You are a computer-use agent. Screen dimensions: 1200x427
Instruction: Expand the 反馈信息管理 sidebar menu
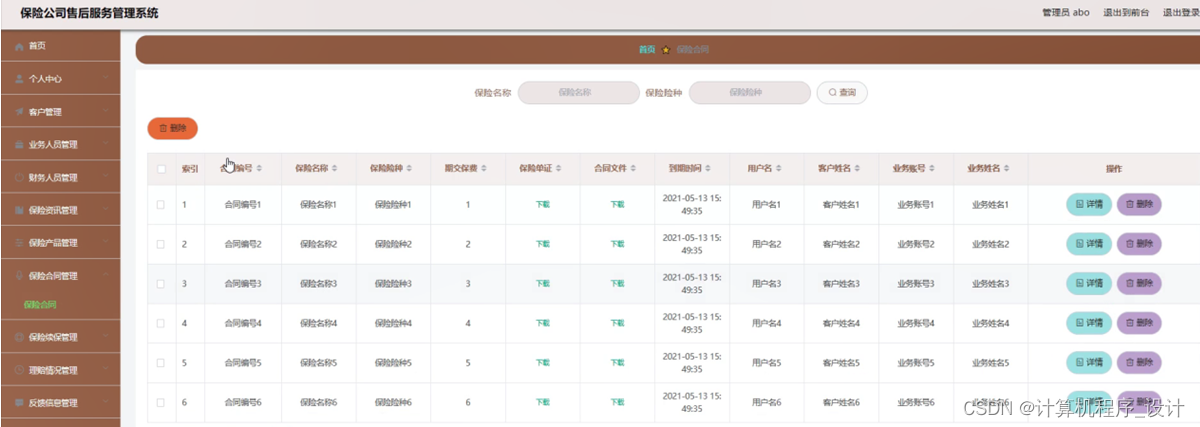pyautogui.click(x=60, y=403)
